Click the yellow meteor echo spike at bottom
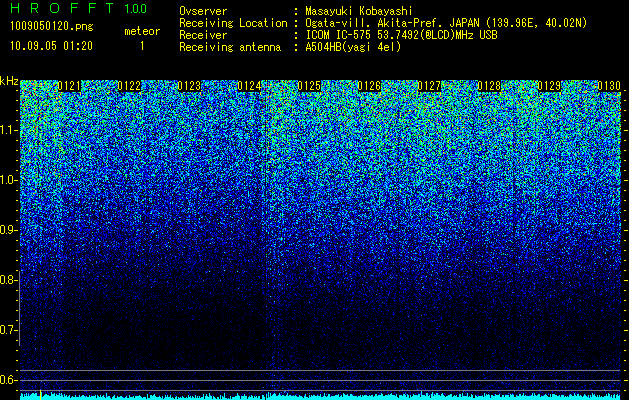629x400 pixels. coord(41,394)
